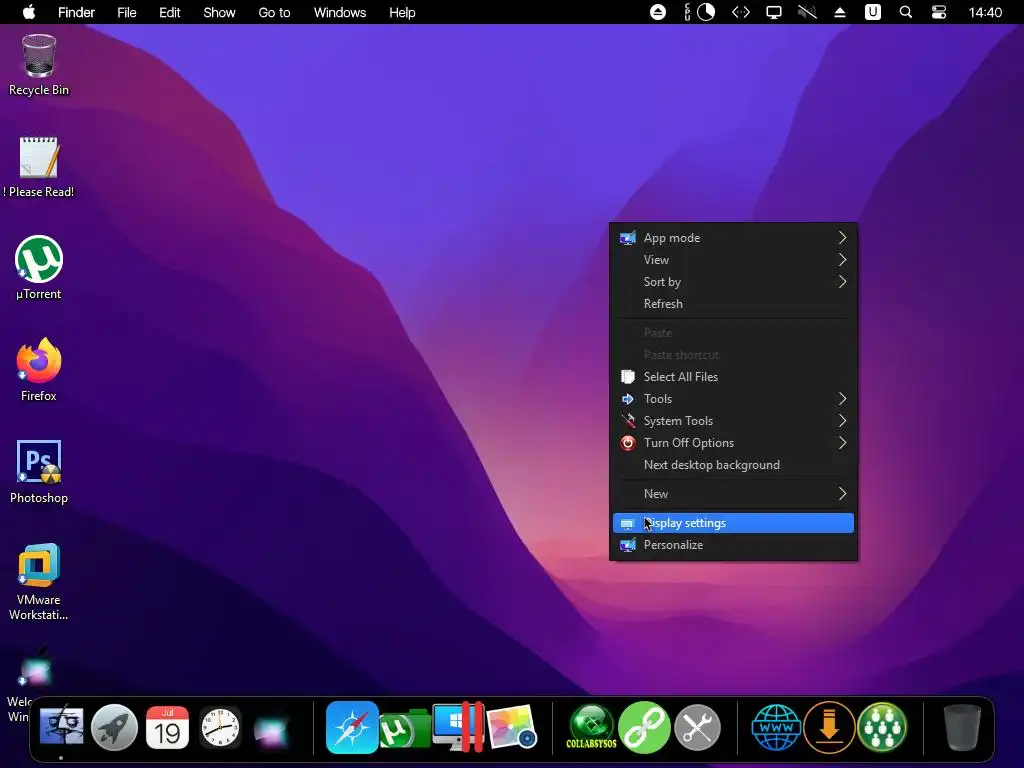Expand the System Tools submenu
1024x768 pixels.
coord(733,421)
